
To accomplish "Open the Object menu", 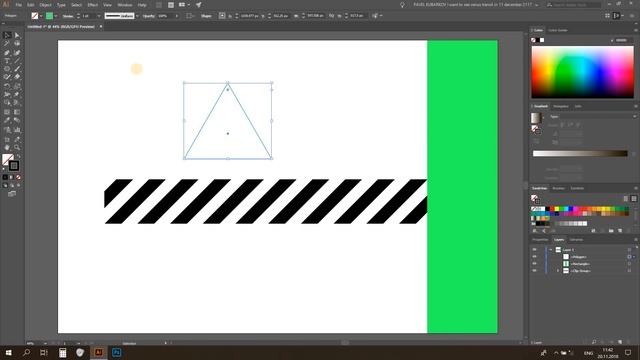I will click(45, 5).
